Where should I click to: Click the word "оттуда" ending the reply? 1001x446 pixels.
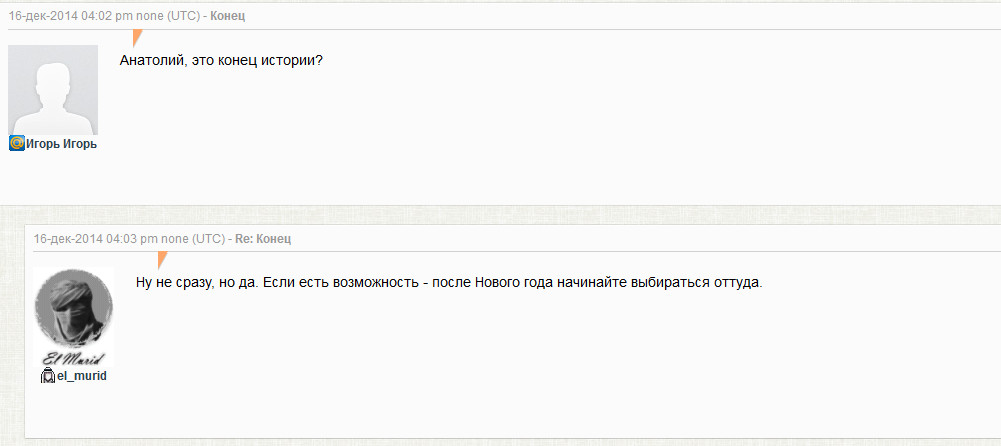pos(738,282)
